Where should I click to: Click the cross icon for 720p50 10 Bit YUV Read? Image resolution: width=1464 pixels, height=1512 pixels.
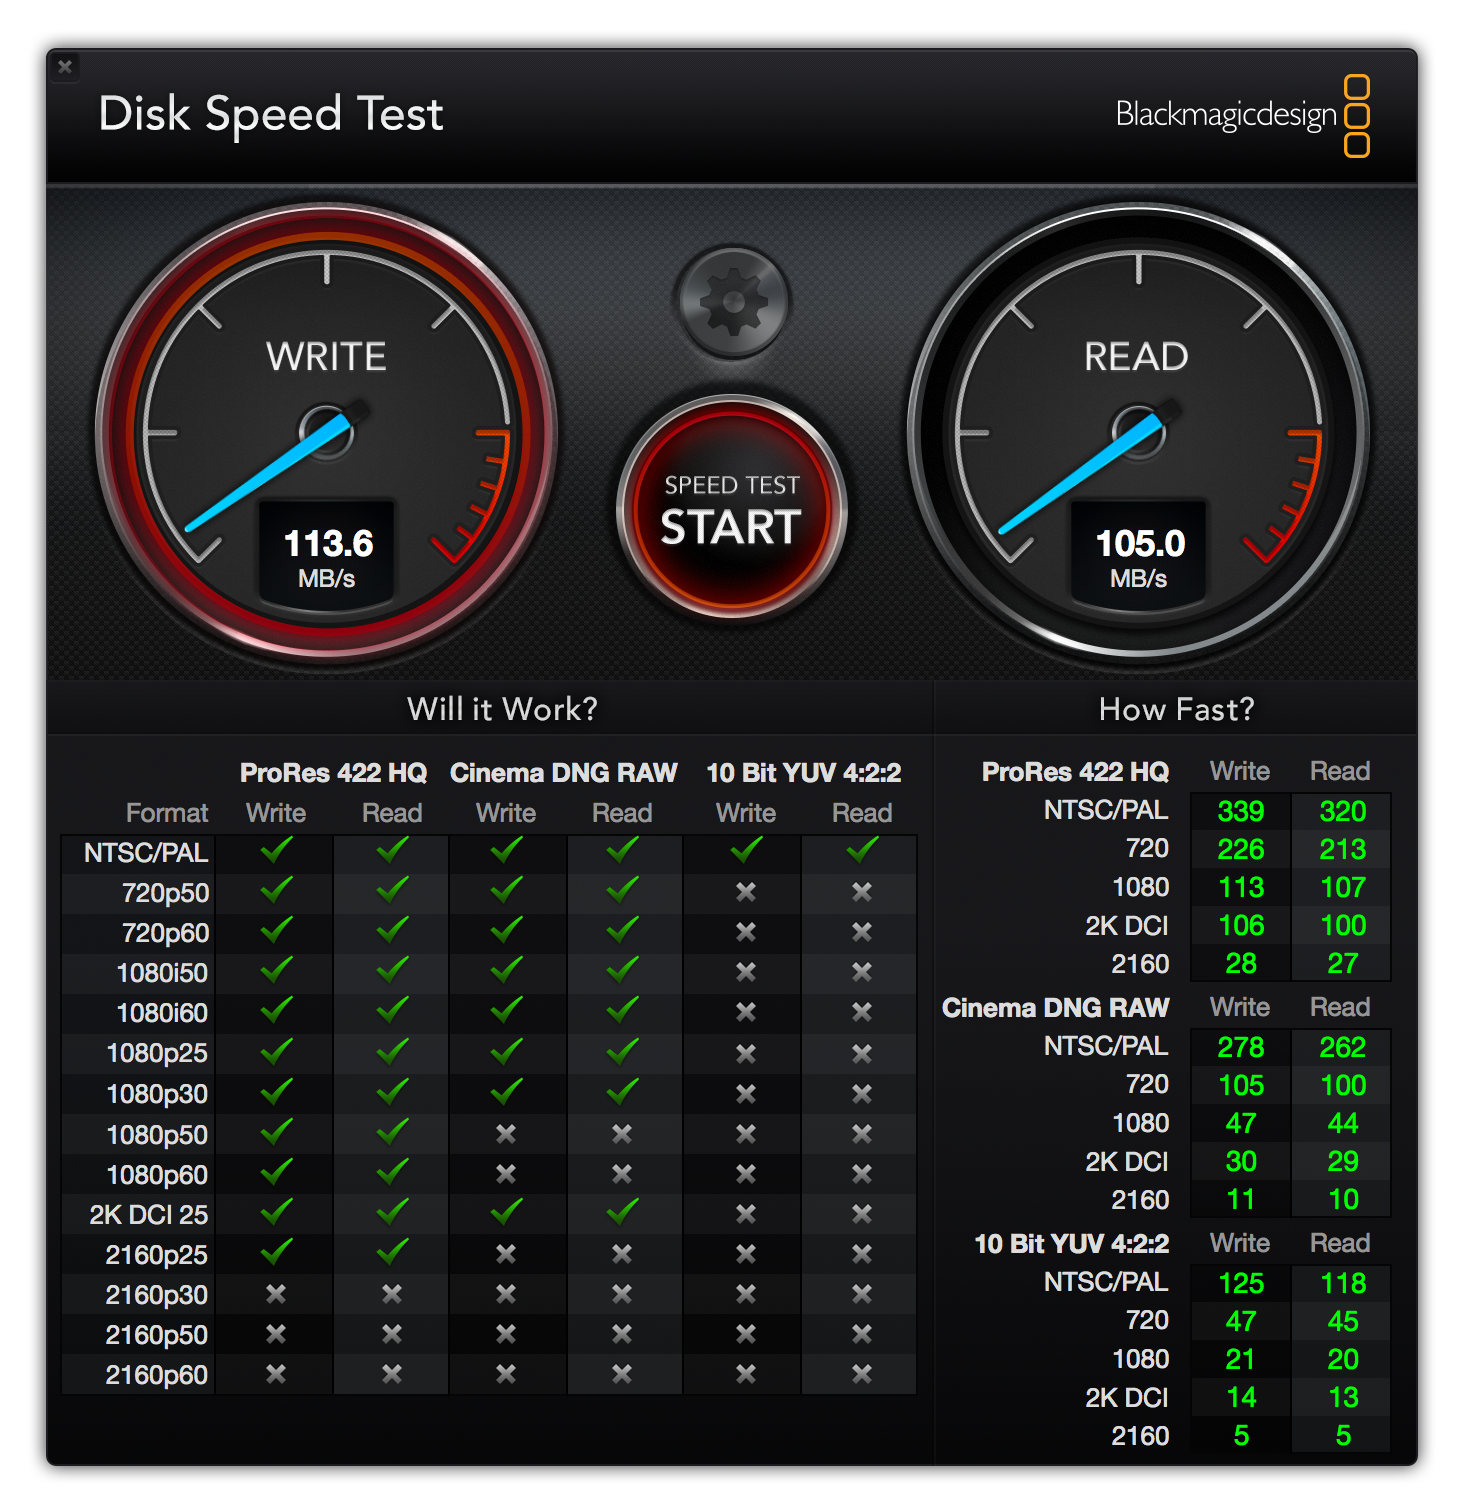(860, 893)
